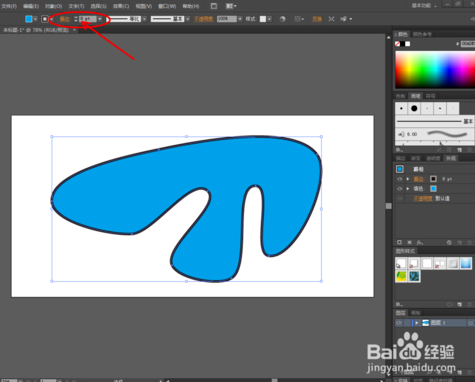Click the blue fill color swatch in control bar
This screenshot has width=475, height=382.
(x=29, y=19)
